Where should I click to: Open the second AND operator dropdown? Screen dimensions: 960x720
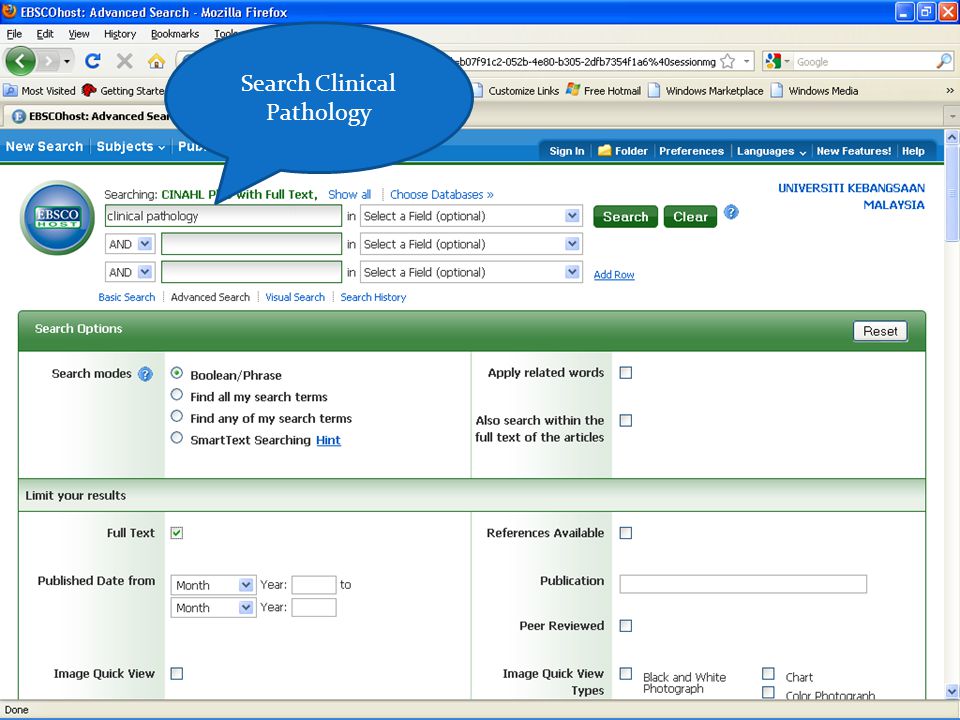point(130,272)
